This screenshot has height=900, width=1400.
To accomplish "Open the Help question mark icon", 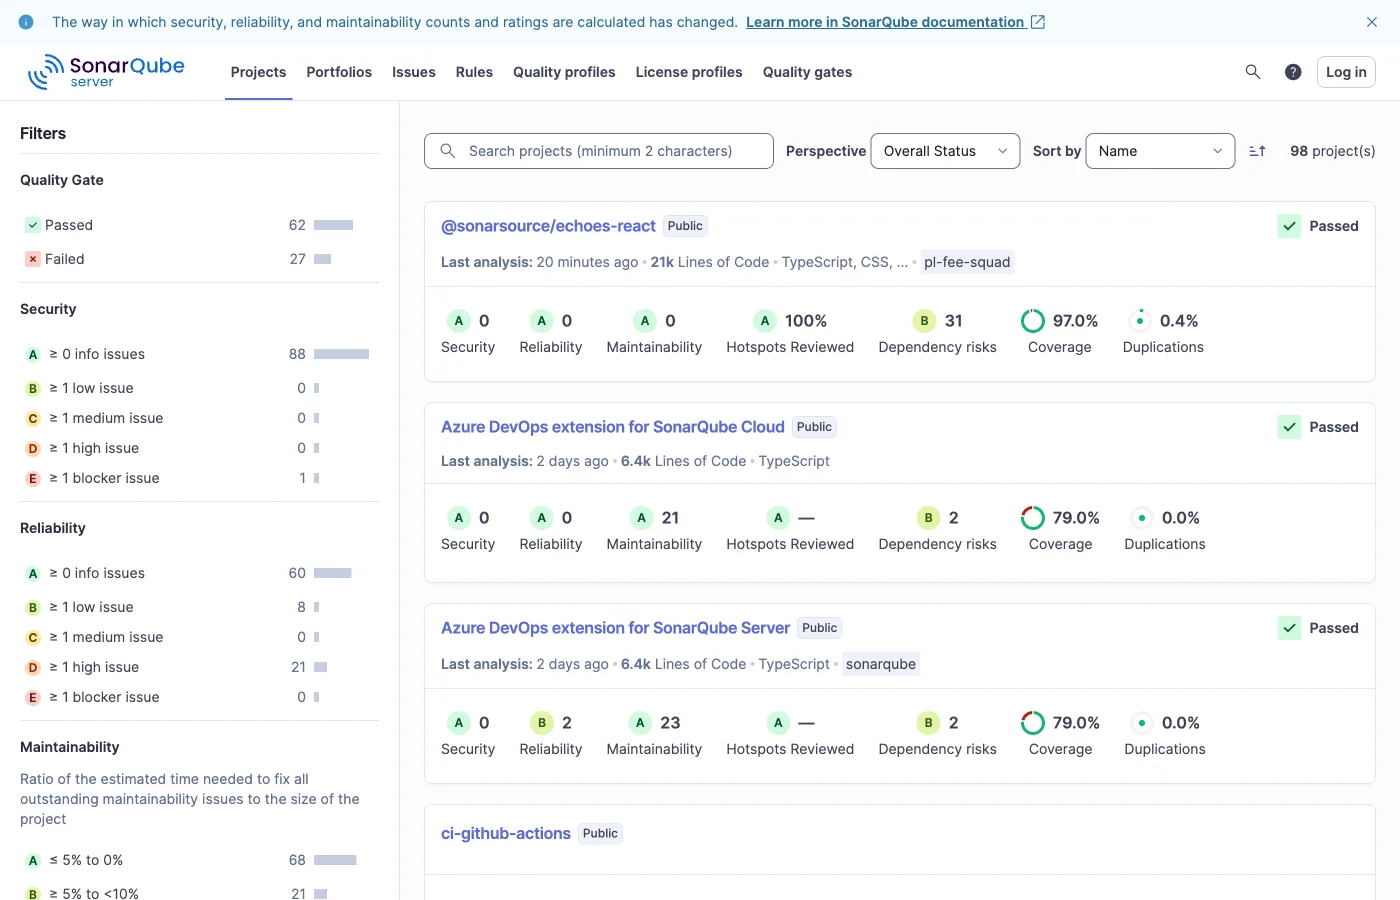I will (1293, 71).
